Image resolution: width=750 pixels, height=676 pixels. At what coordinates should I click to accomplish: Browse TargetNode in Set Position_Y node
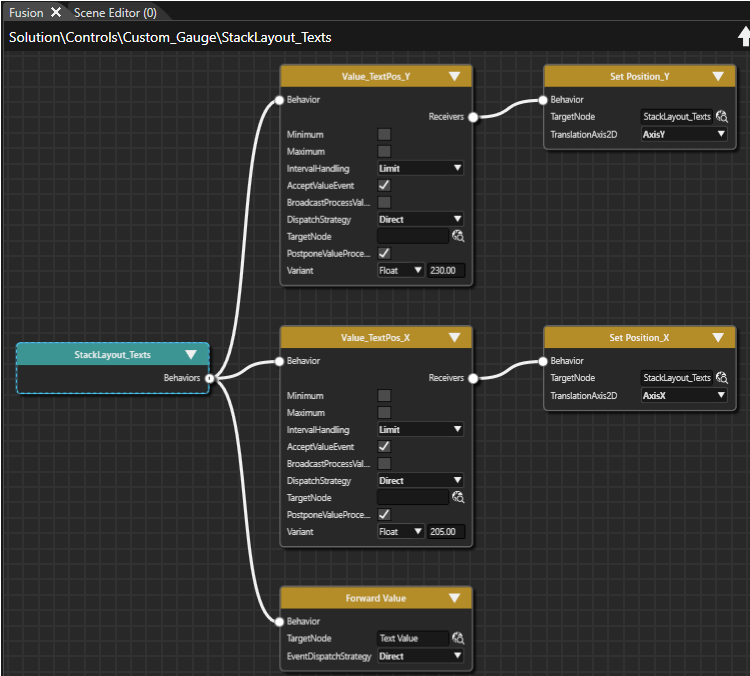[x=722, y=116]
